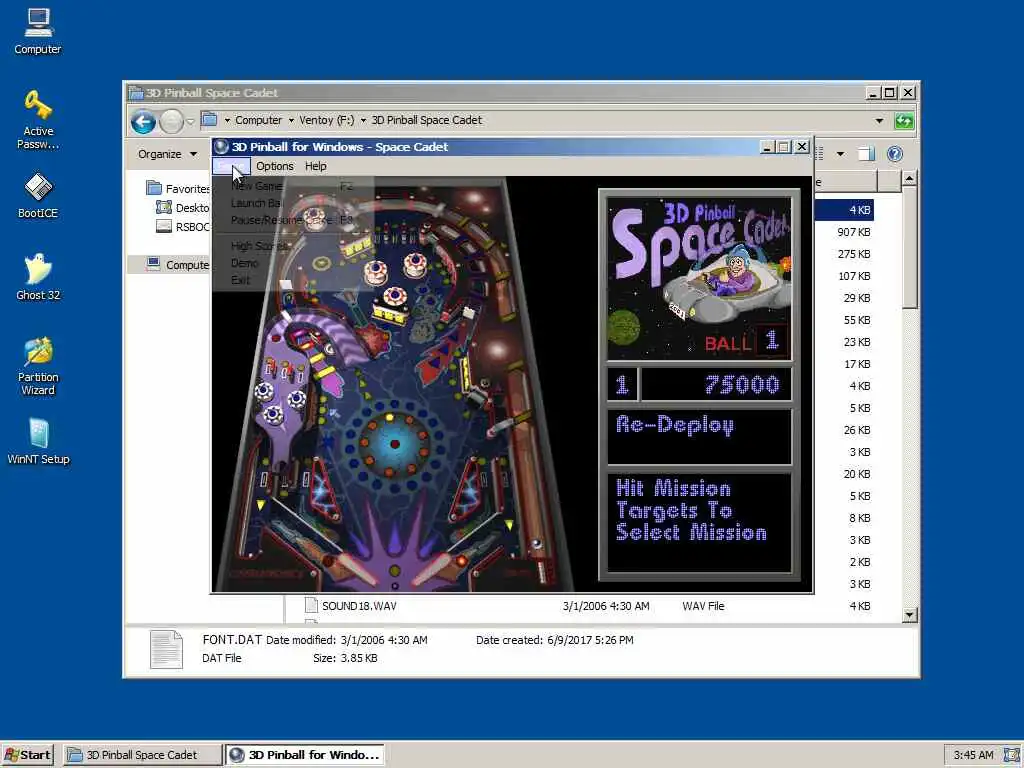1024x768 pixels.
Task: Select the Partition Wizard desktop icon
Action: coord(38,366)
